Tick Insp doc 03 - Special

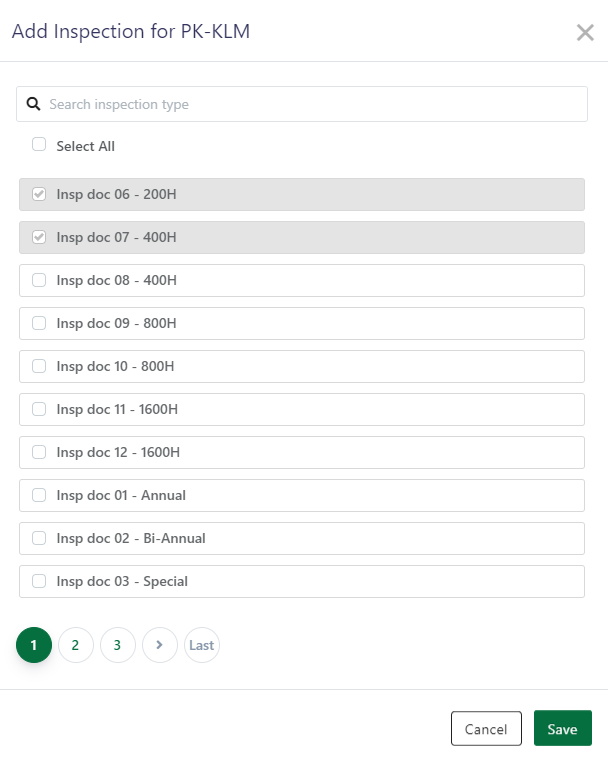(39, 581)
